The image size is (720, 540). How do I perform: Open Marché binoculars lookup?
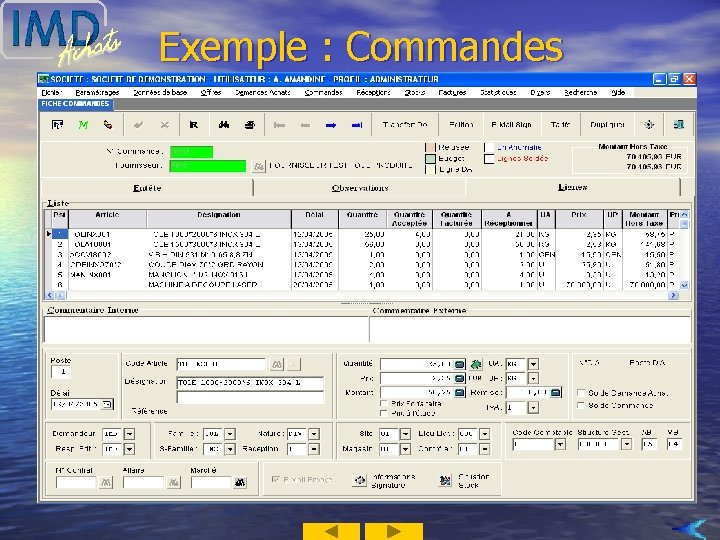pyautogui.click(x=240, y=483)
